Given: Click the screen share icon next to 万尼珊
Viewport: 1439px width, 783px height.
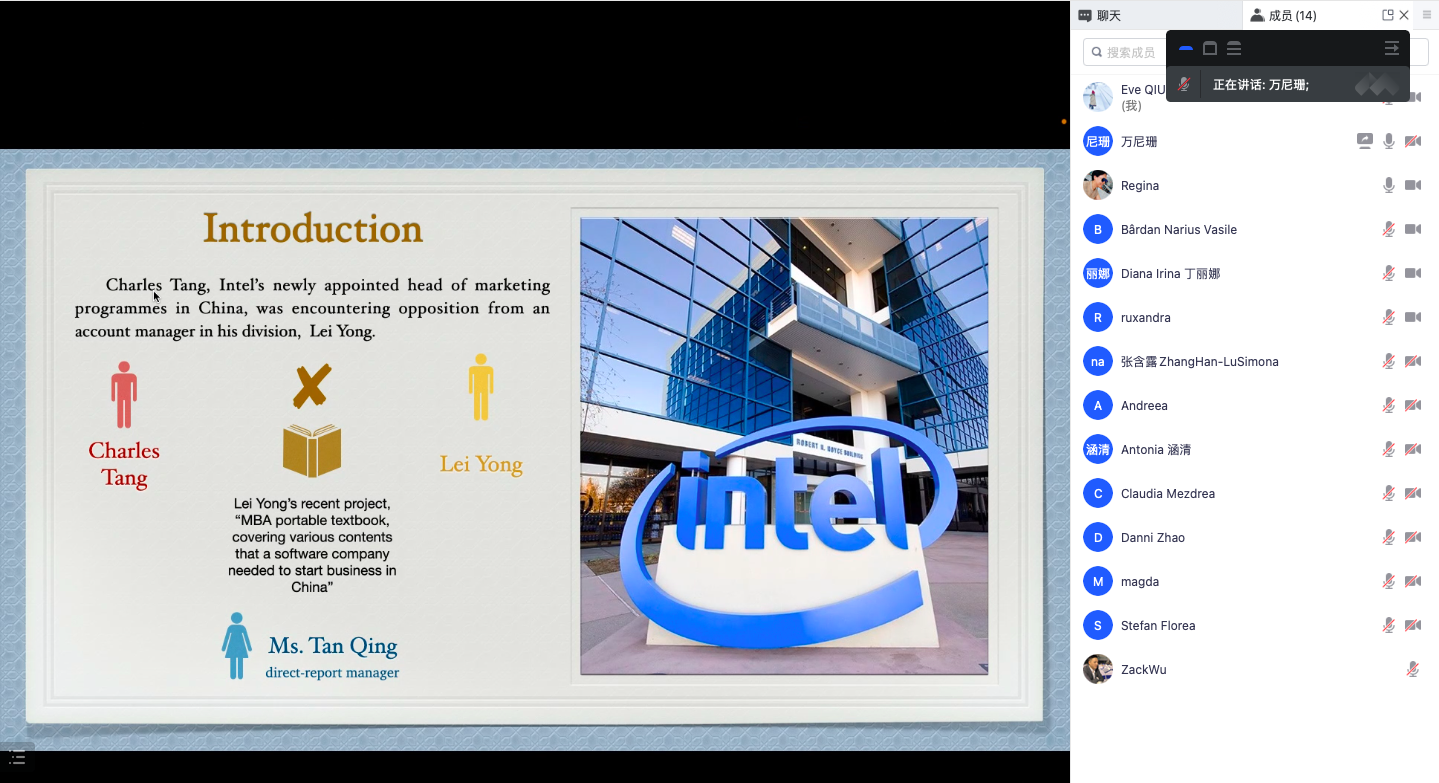Looking at the screenshot, I should coord(1364,141).
